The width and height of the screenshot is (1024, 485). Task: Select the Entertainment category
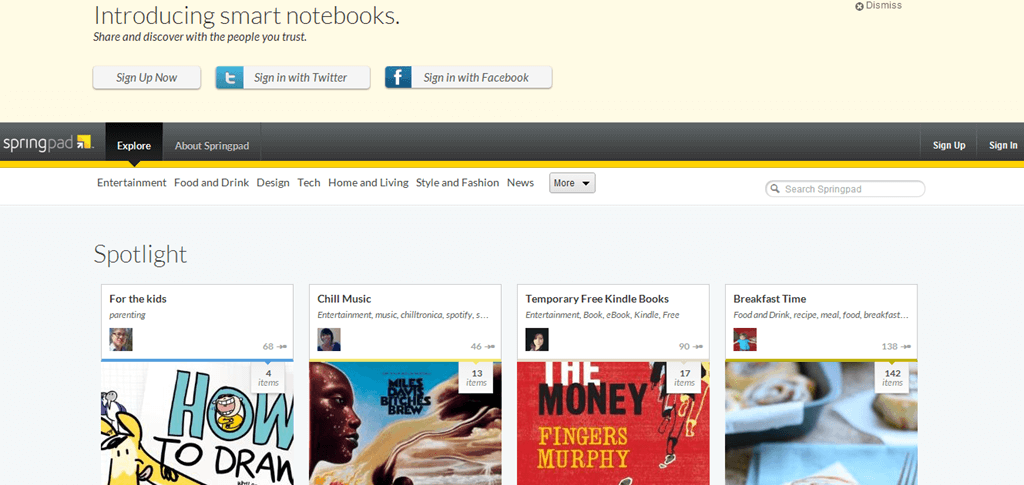[132, 183]
